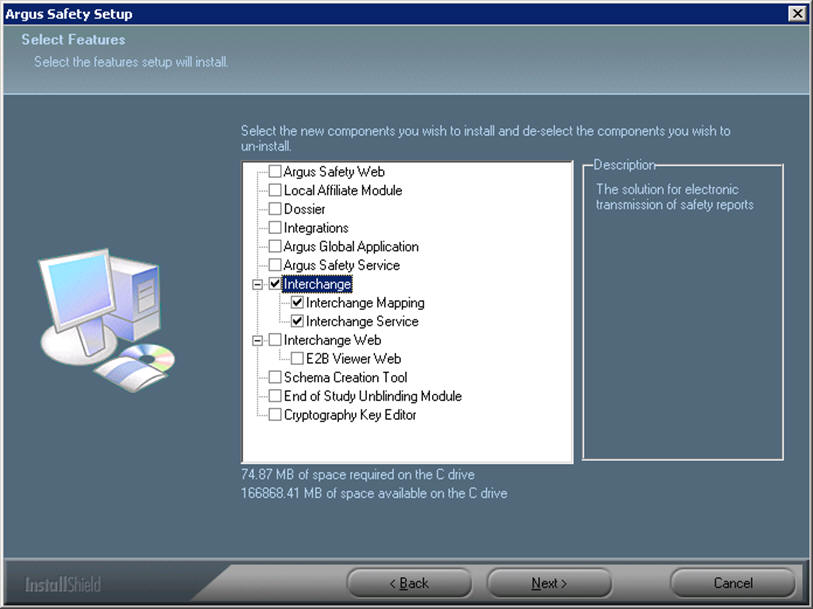Uncheck the Interchange checkbox

click(x=275, y=284)
